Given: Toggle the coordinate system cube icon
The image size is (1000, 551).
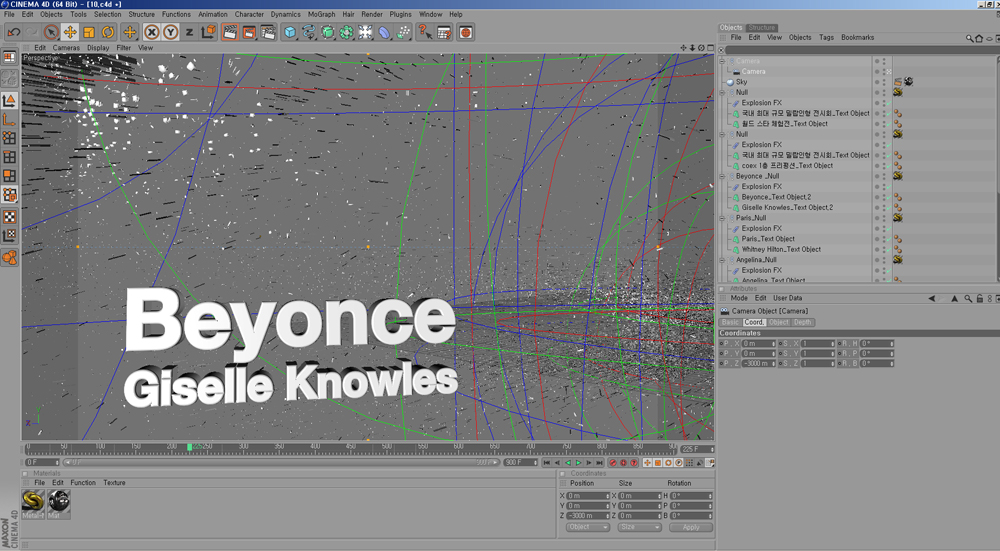Looking at the screenshot, I should coord(209,32).
